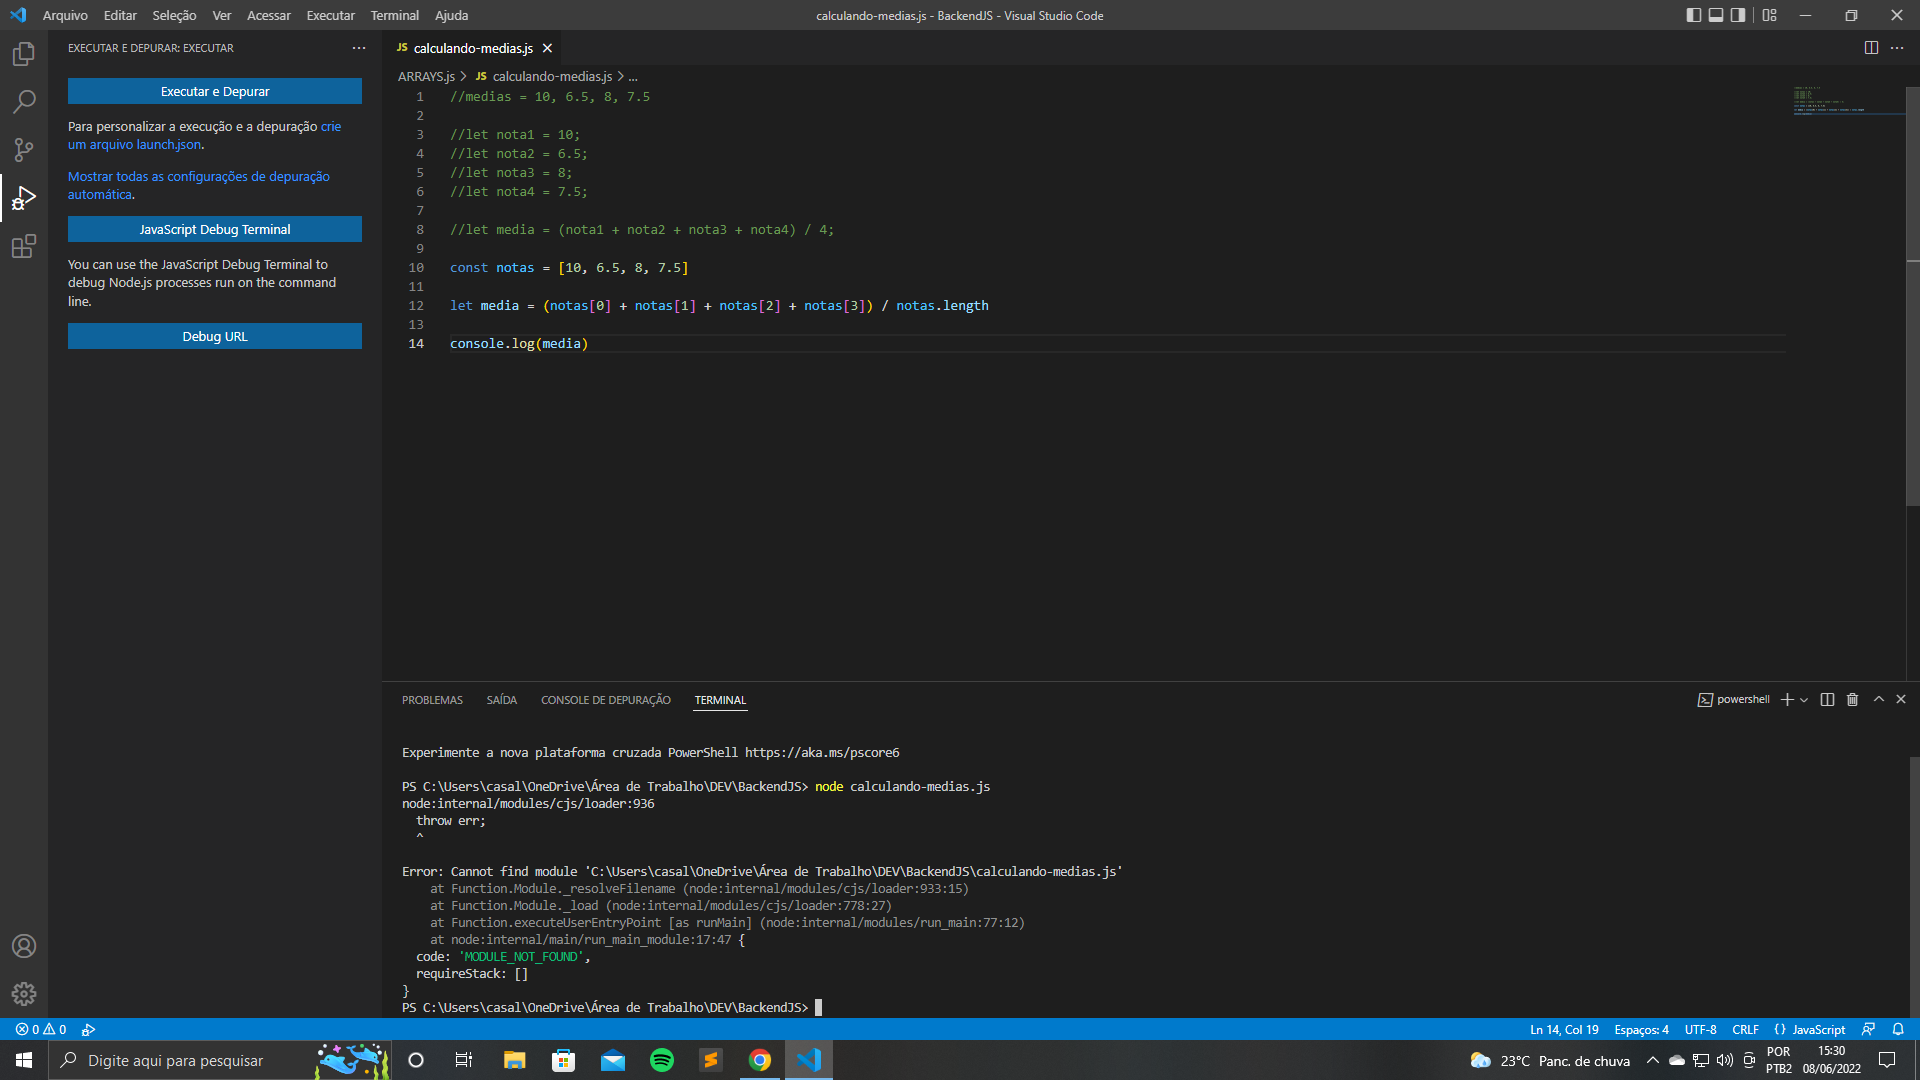
Task: Change encoding via UTF-8 status item
Action: 1700,1029
